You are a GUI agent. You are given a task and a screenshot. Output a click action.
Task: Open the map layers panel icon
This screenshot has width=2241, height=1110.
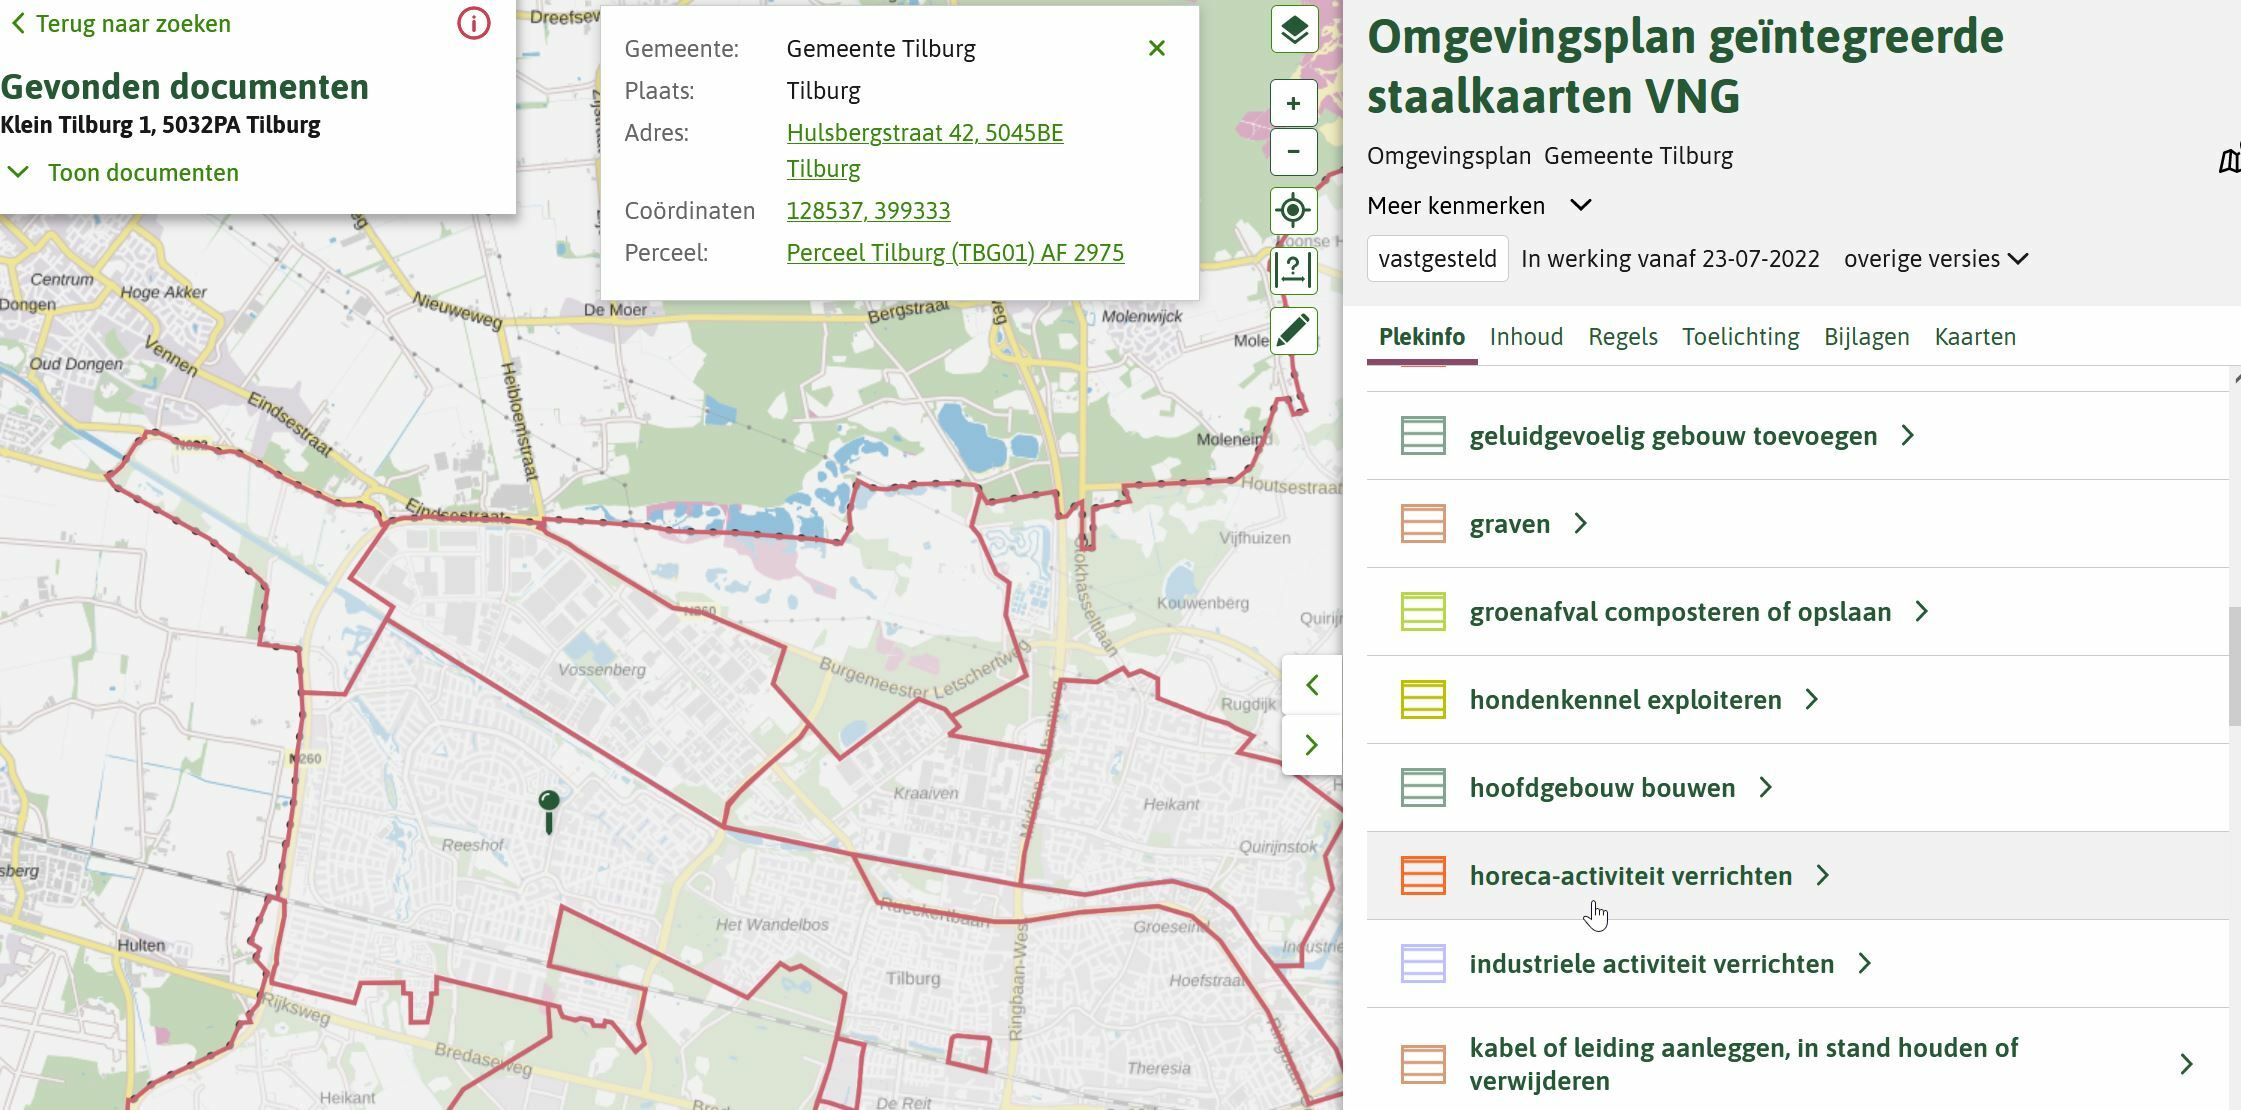(1293, 29)
